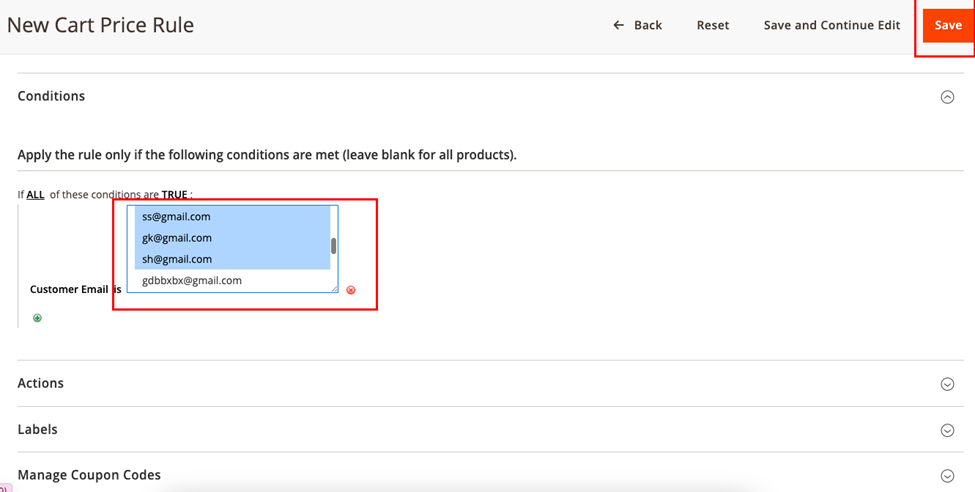The height and width of the screenshot is (492, 975).
Task: Reset the cart price rule form
Action: coord(713,26)
